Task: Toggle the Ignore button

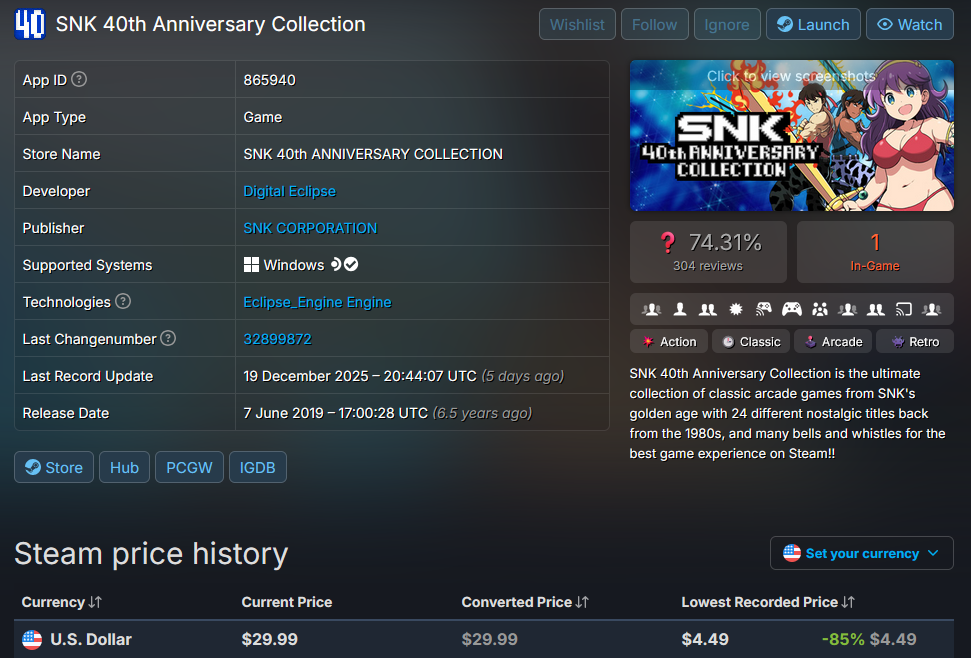Action: pos(727,25)
